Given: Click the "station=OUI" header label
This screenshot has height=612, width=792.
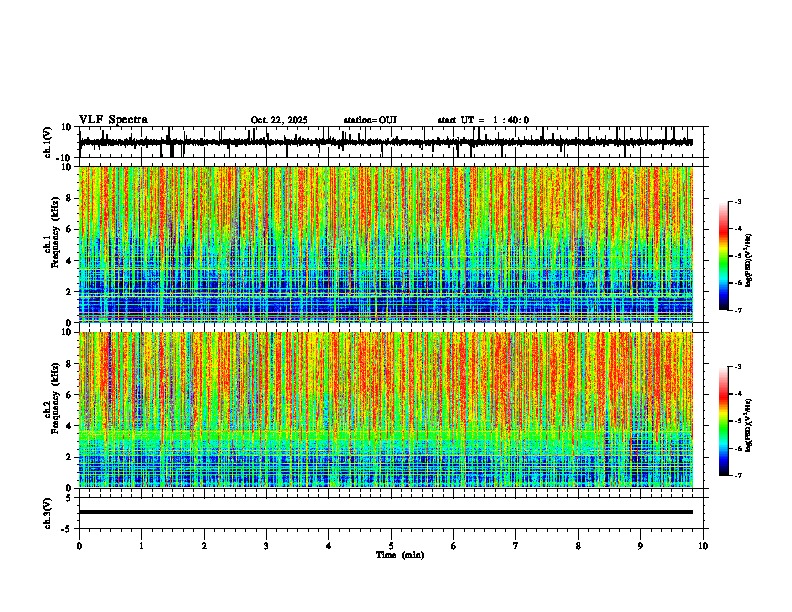Looking at the screenshot, I should (x=370, y=120).
